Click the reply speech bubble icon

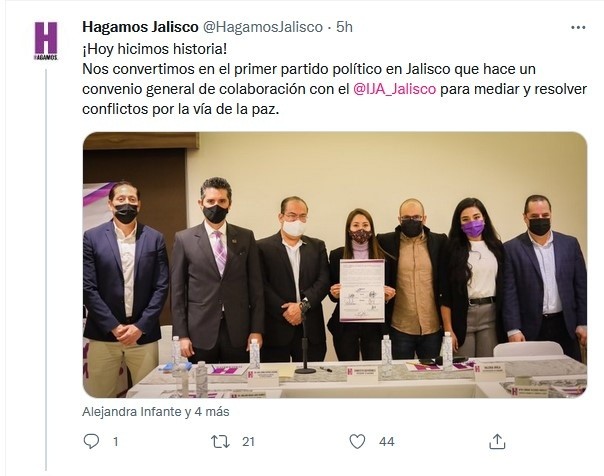[x=91, y=441]
